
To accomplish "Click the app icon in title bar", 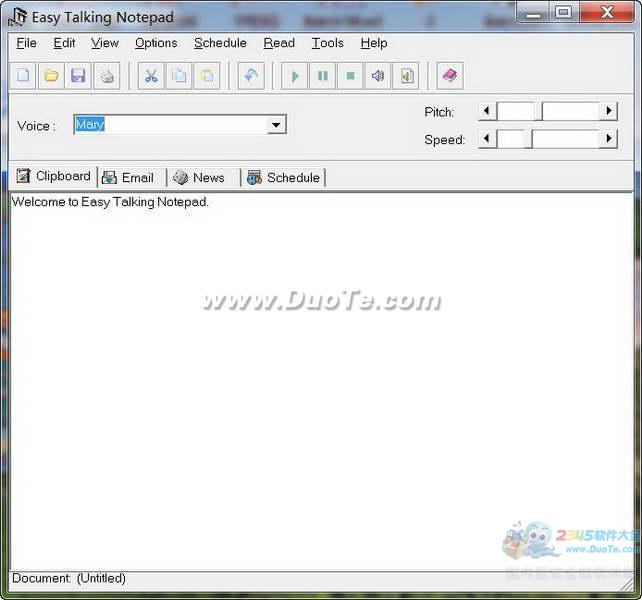I will (18, 17).
